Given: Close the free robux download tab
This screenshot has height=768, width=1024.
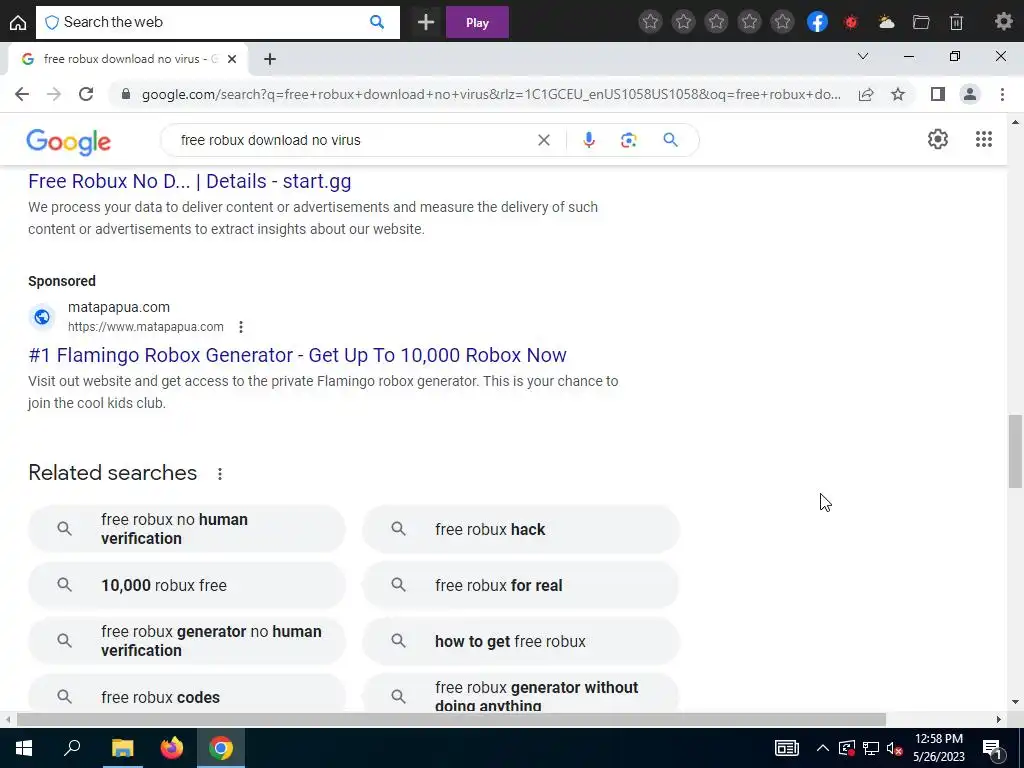Looking at the screenshot, I should pyautogui.click(x=231, y=59).
